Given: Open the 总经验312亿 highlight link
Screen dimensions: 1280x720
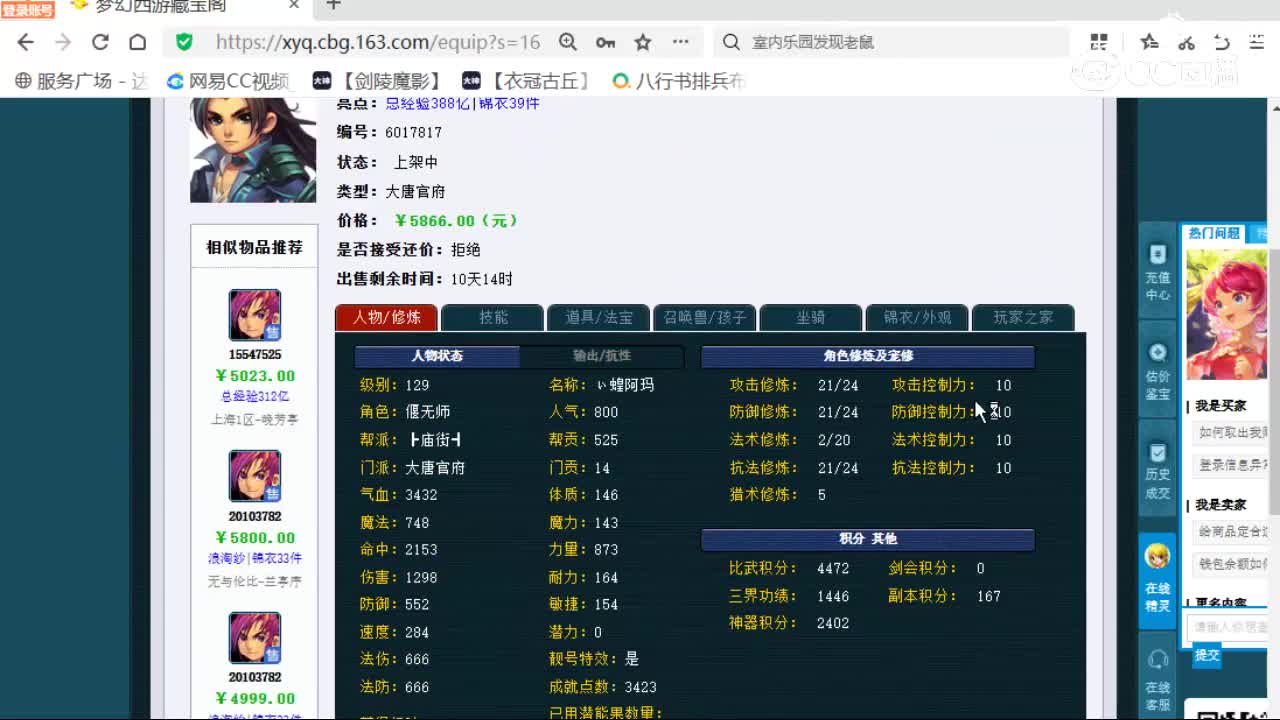Looking at the screenshot, I should [254, 396].
